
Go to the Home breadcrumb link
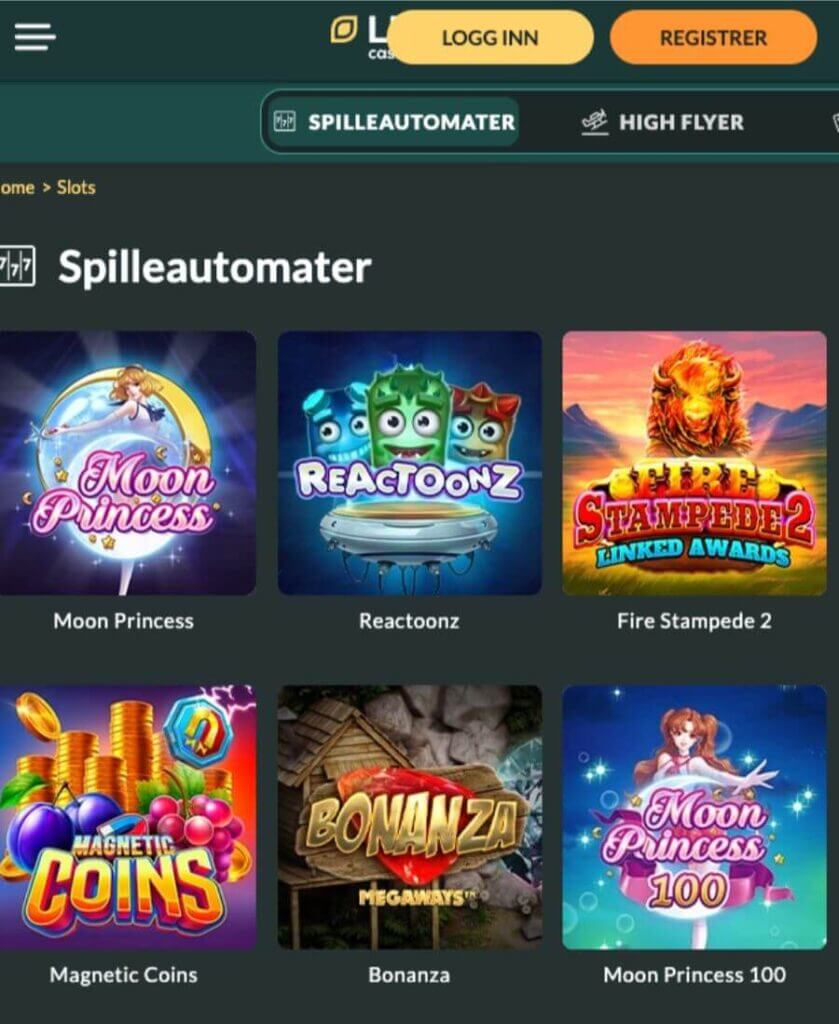pos(17,187)
